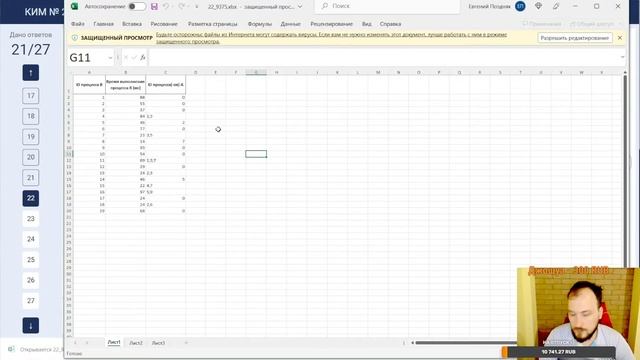Click the vertical scrollbar of the sheet
This screenshot has height=360, width=640.
click(x=625, y=171)
